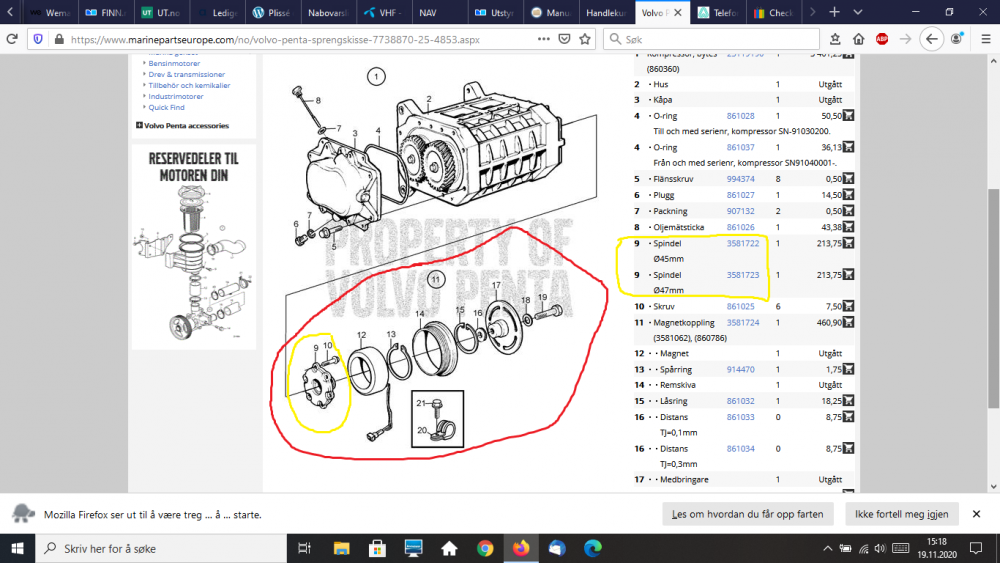Open Industrimotorer sidebar link
This screenshot has height=563, width=1000.
(x=175, y=96)
